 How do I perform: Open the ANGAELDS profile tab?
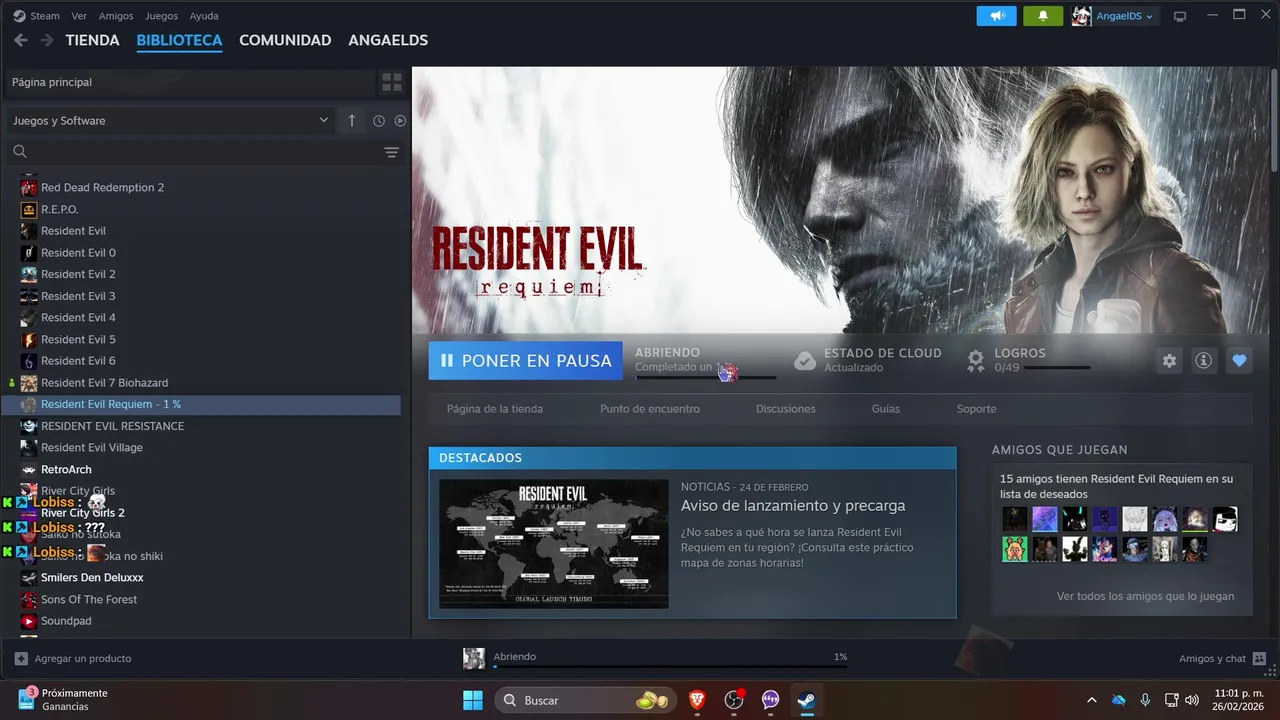click(388, 40)
